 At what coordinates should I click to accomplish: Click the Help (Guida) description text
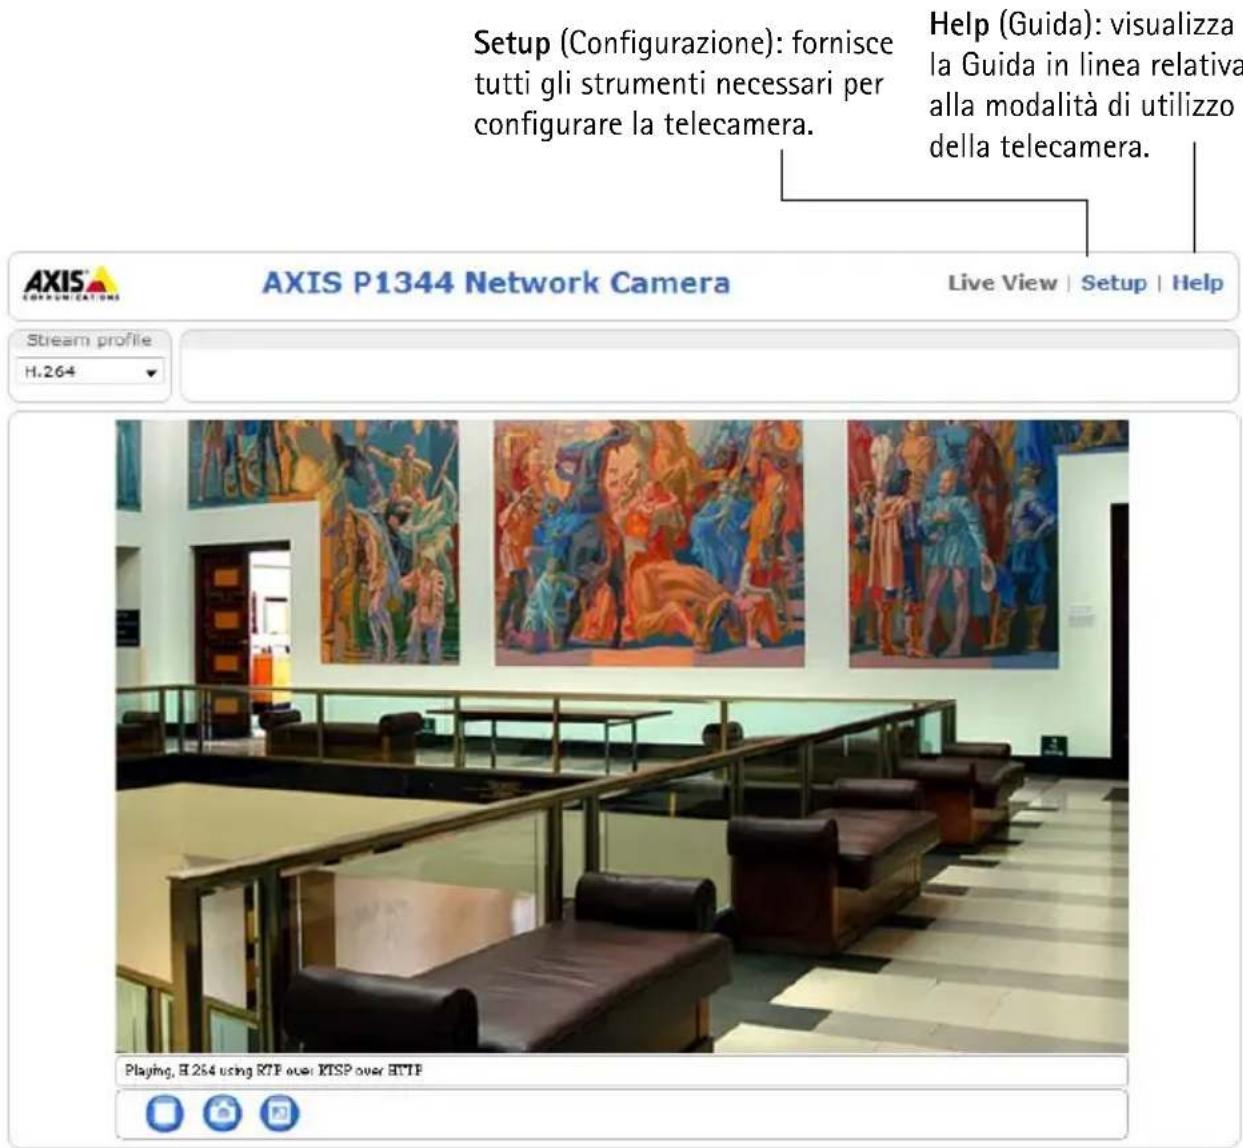pyautogui.click(x=1086, y=85)
